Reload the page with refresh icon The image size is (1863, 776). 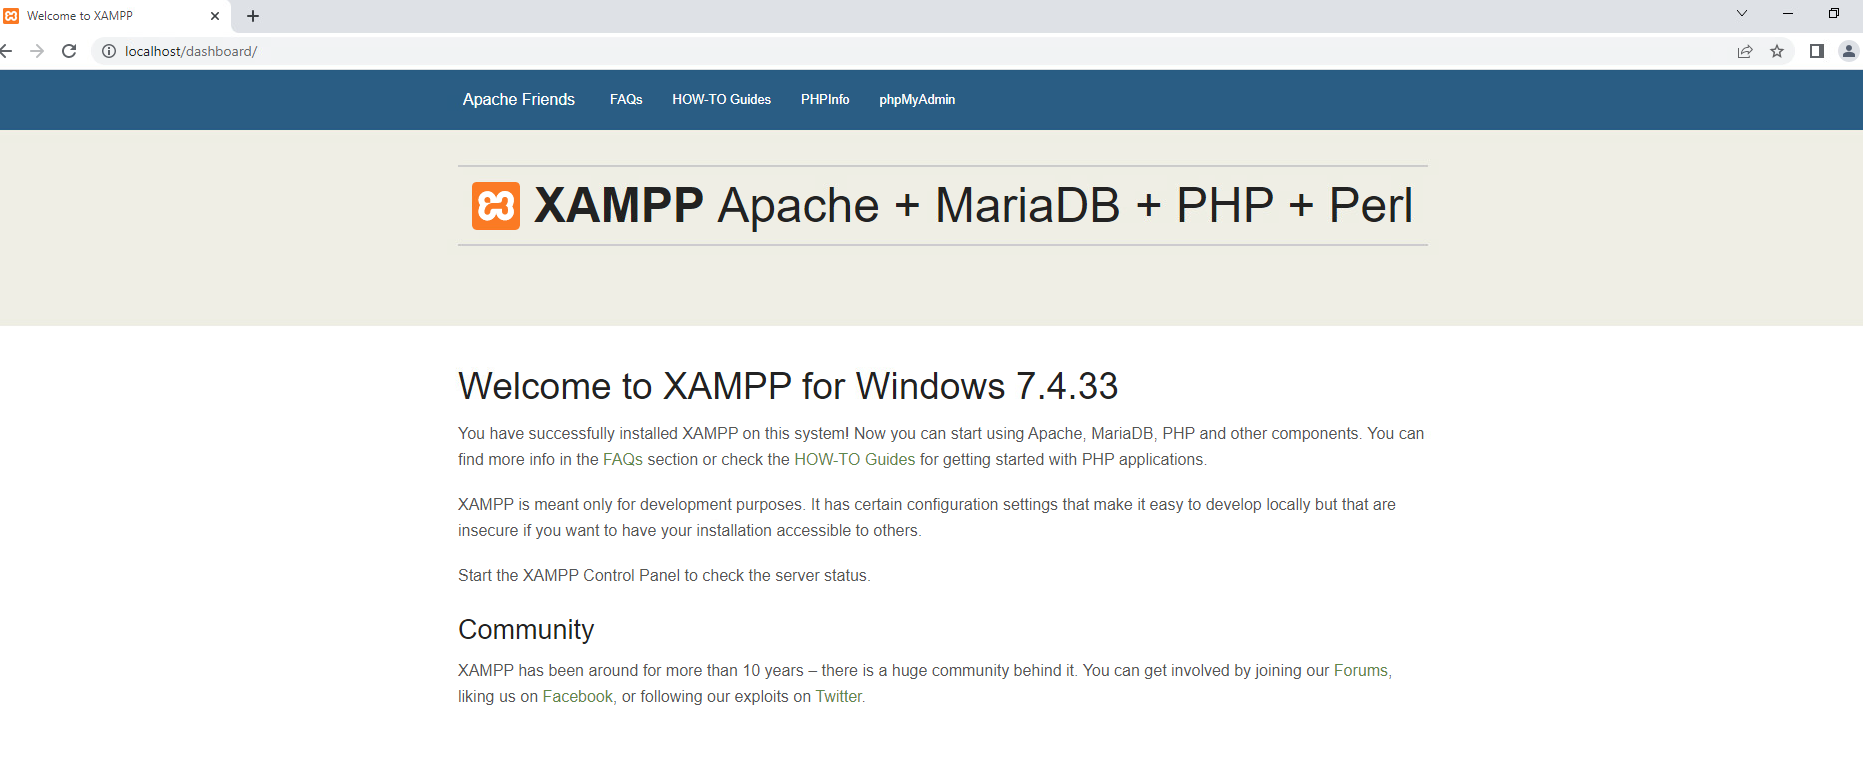(x=69, y=51)
